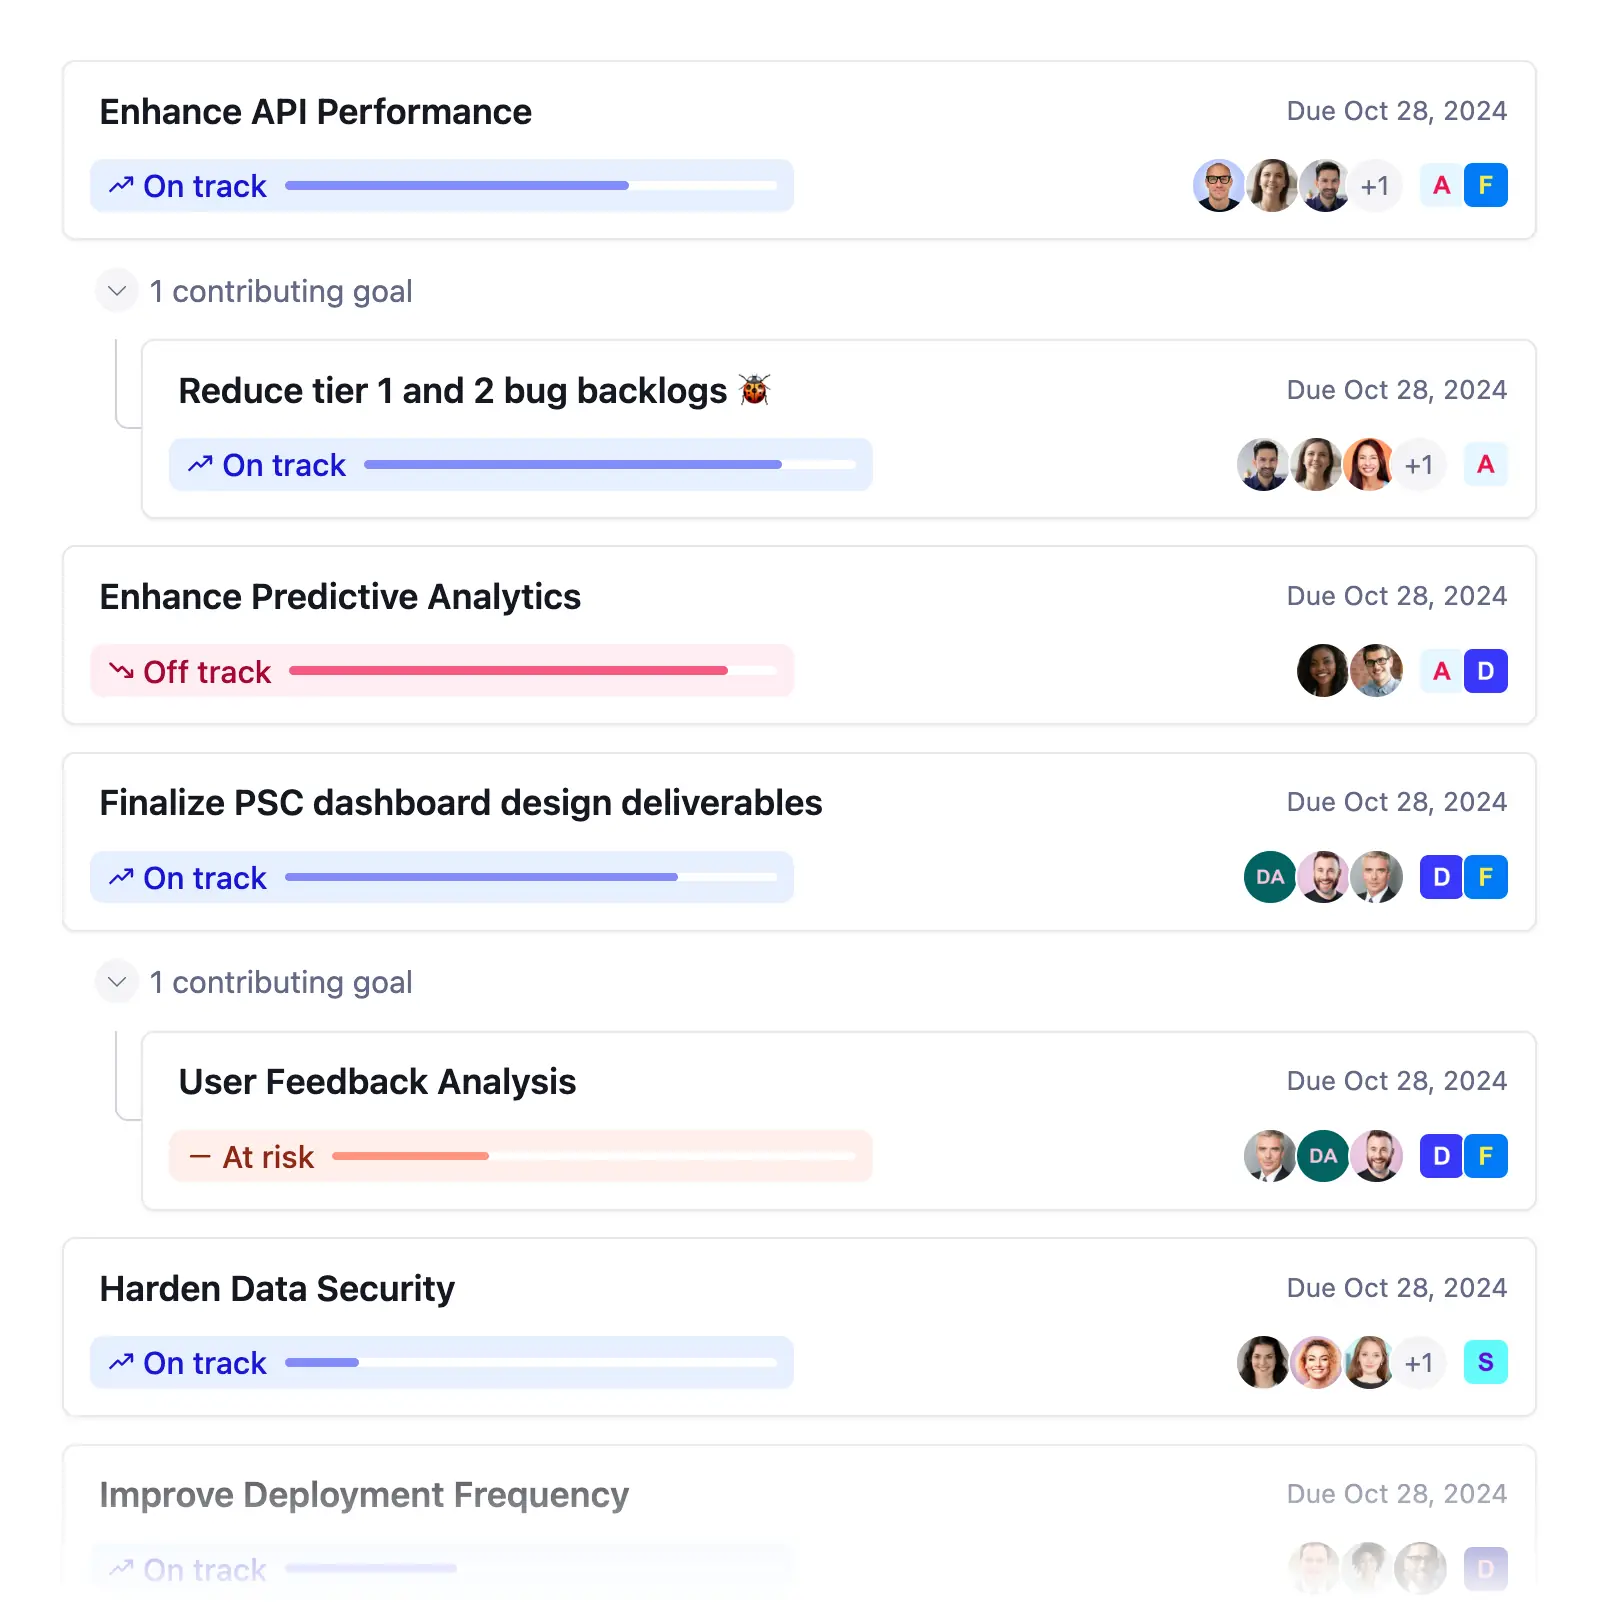Viewport: 1602px width, 1602px height.
Task: Click the progress bar on Finalize PSC dashboard goal
Action: coord(530,878)
